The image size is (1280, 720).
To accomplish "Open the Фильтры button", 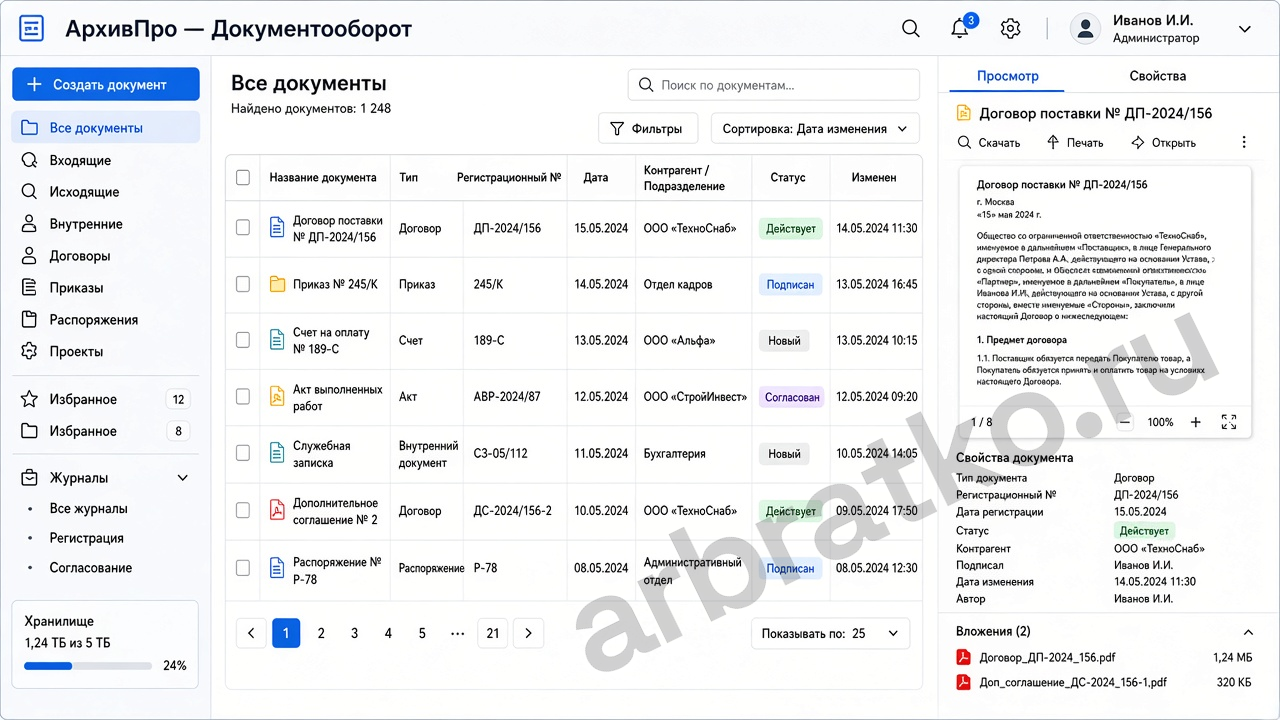I will tap(648, 128).
